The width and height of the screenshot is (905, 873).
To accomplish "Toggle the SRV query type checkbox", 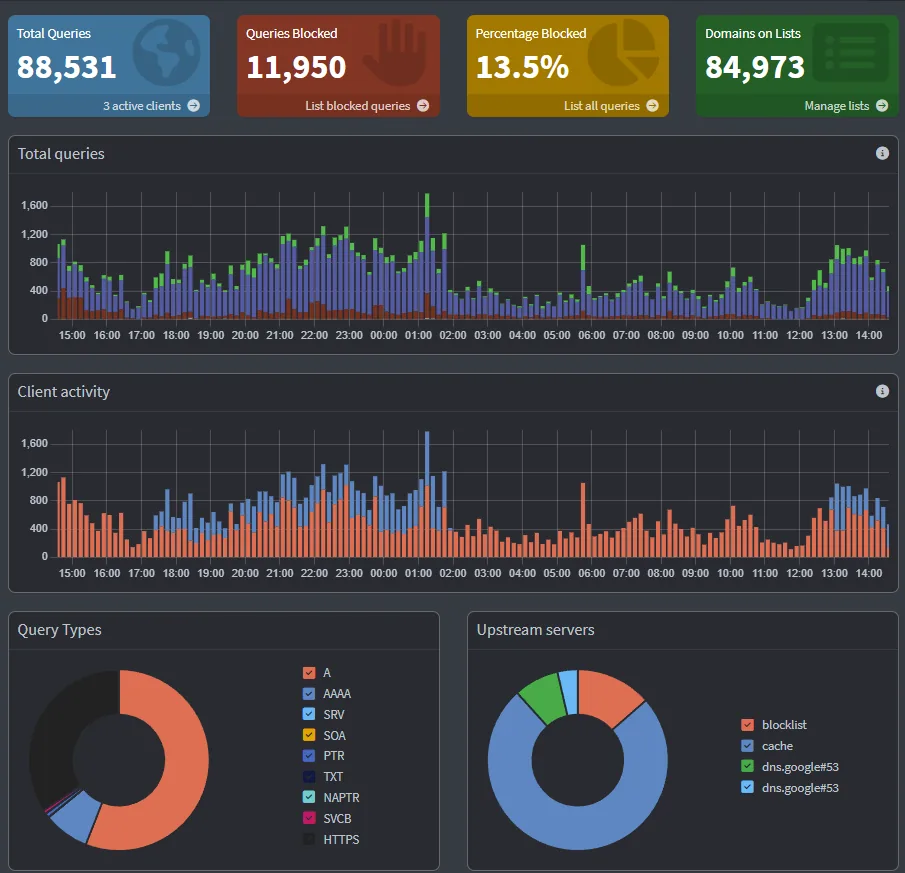I will pos(309,714).
